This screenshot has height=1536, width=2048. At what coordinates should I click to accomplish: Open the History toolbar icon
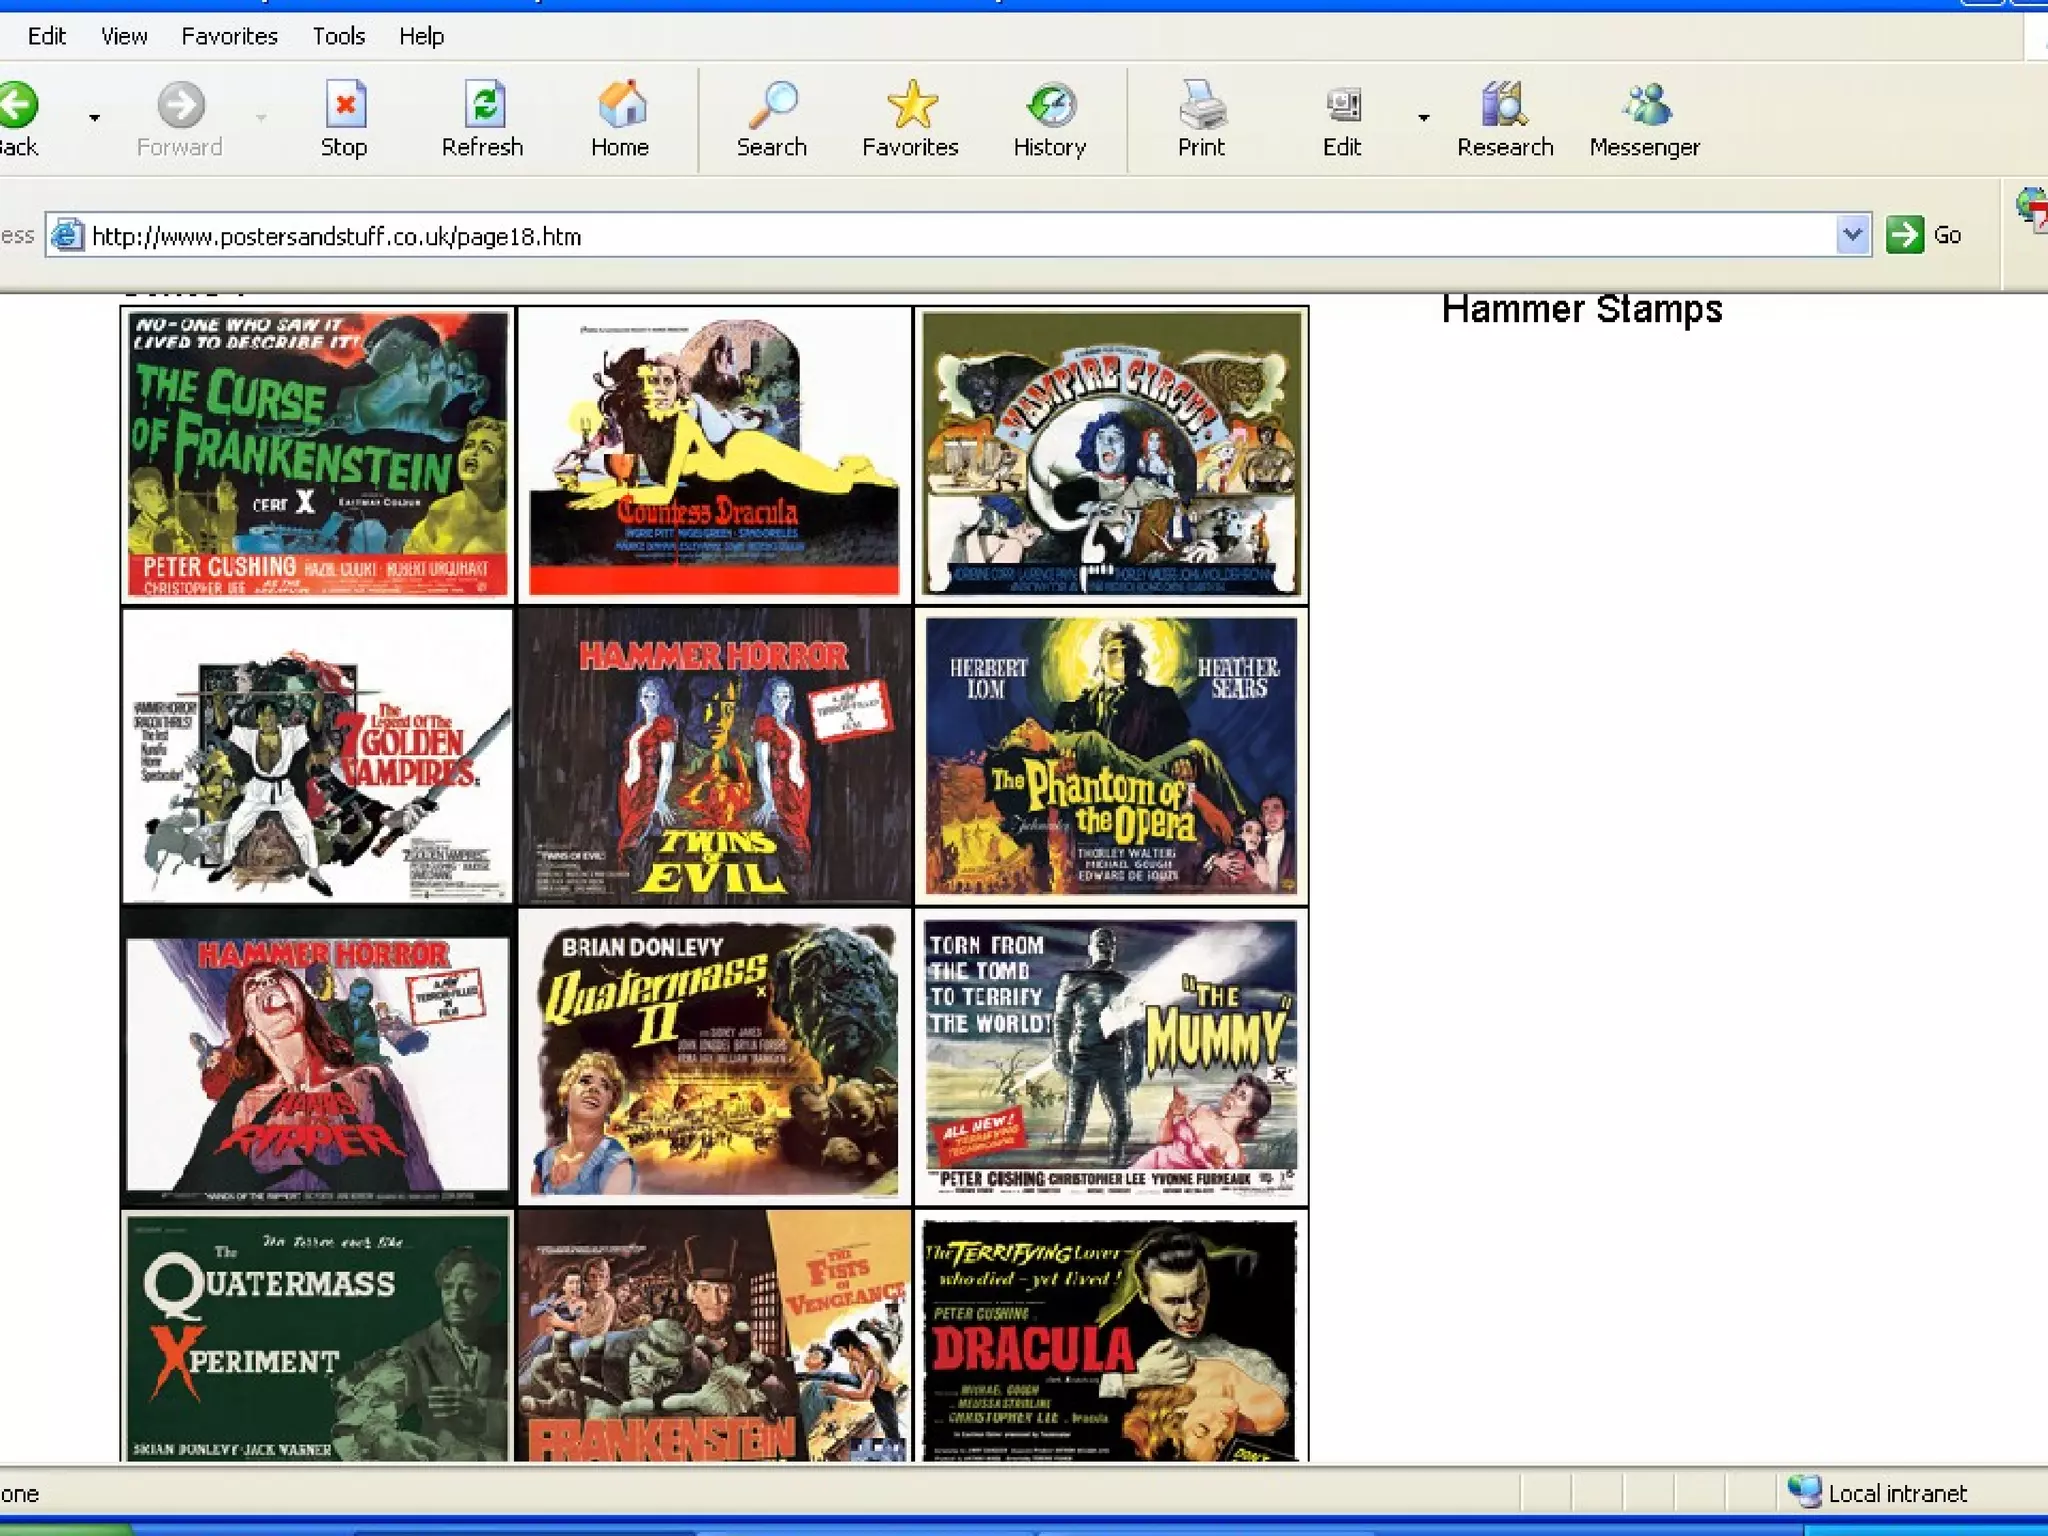coord(1050,106)
